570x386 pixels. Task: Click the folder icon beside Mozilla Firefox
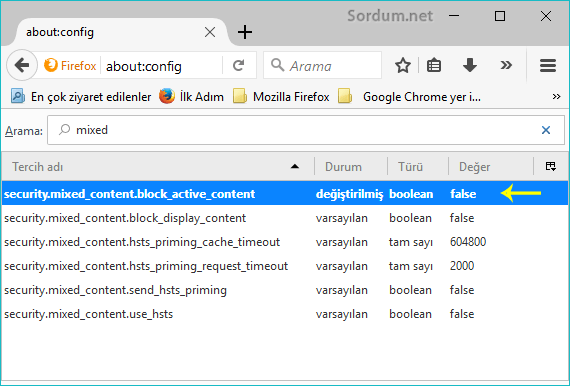(240, 97)
